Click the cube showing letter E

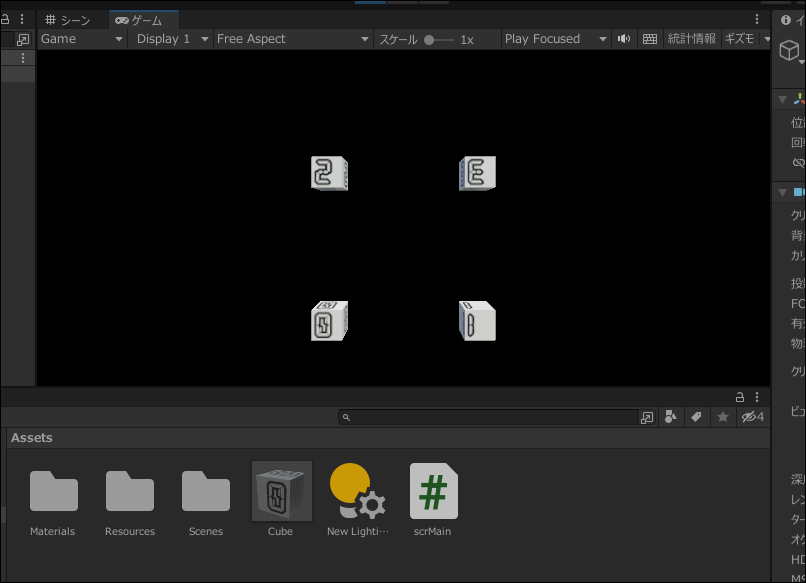[477, 173]
